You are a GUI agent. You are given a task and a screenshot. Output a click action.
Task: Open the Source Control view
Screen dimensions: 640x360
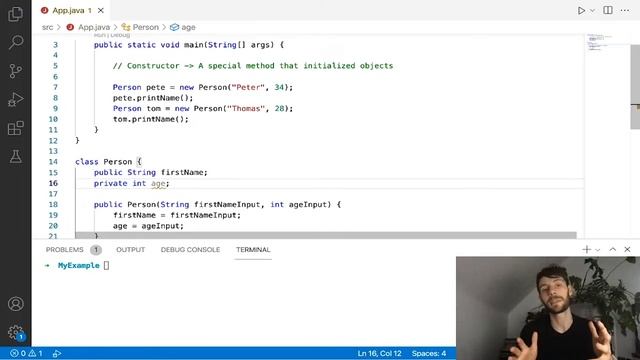coord(16,71)
